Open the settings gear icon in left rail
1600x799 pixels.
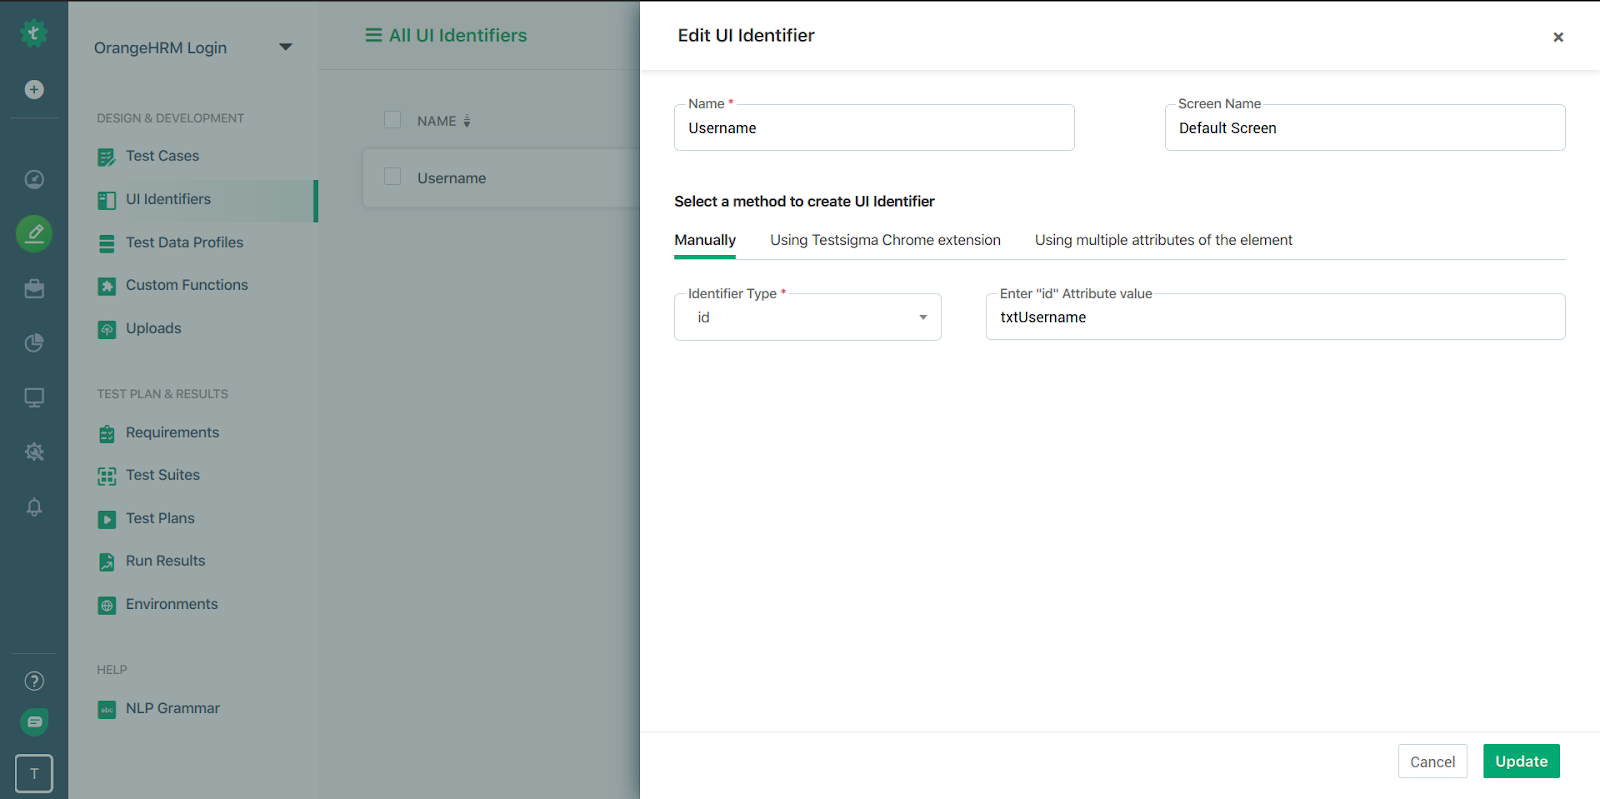34,452
